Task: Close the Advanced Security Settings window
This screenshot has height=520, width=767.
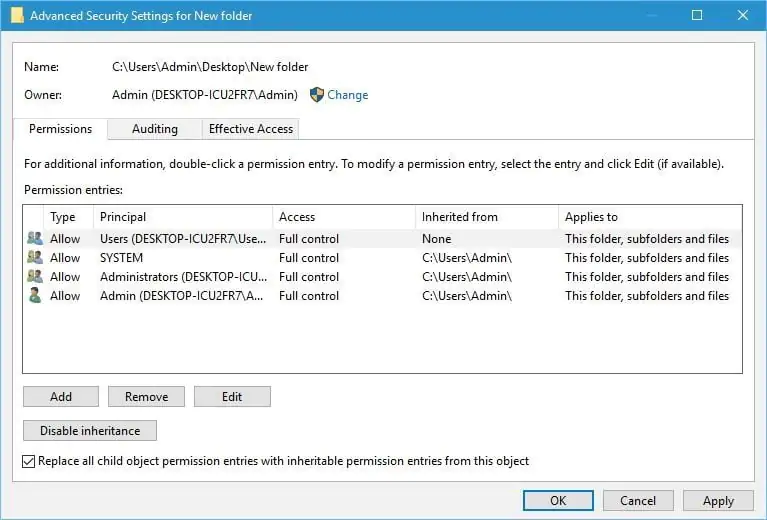Action: (742, 16)
